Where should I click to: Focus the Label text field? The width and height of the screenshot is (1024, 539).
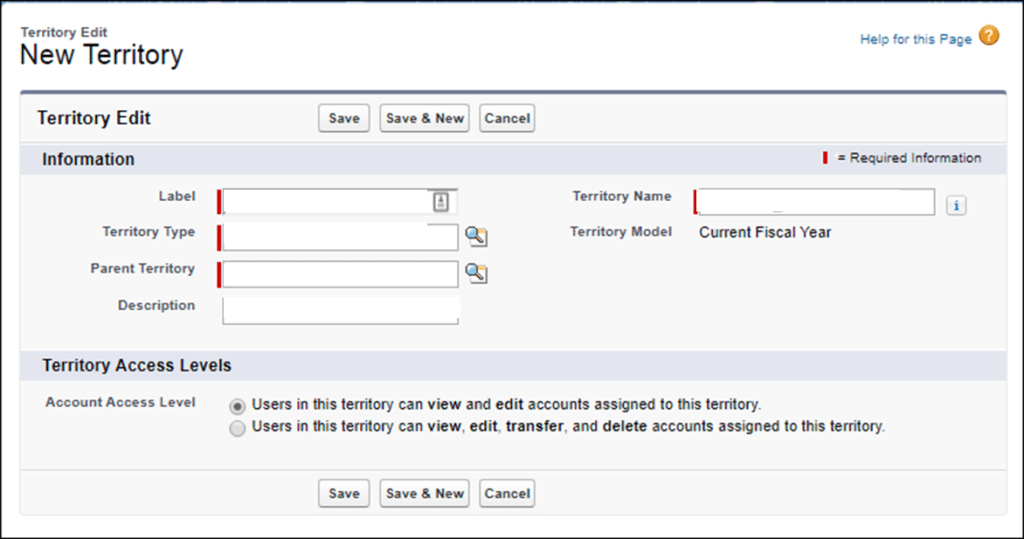tap(324, 202)
